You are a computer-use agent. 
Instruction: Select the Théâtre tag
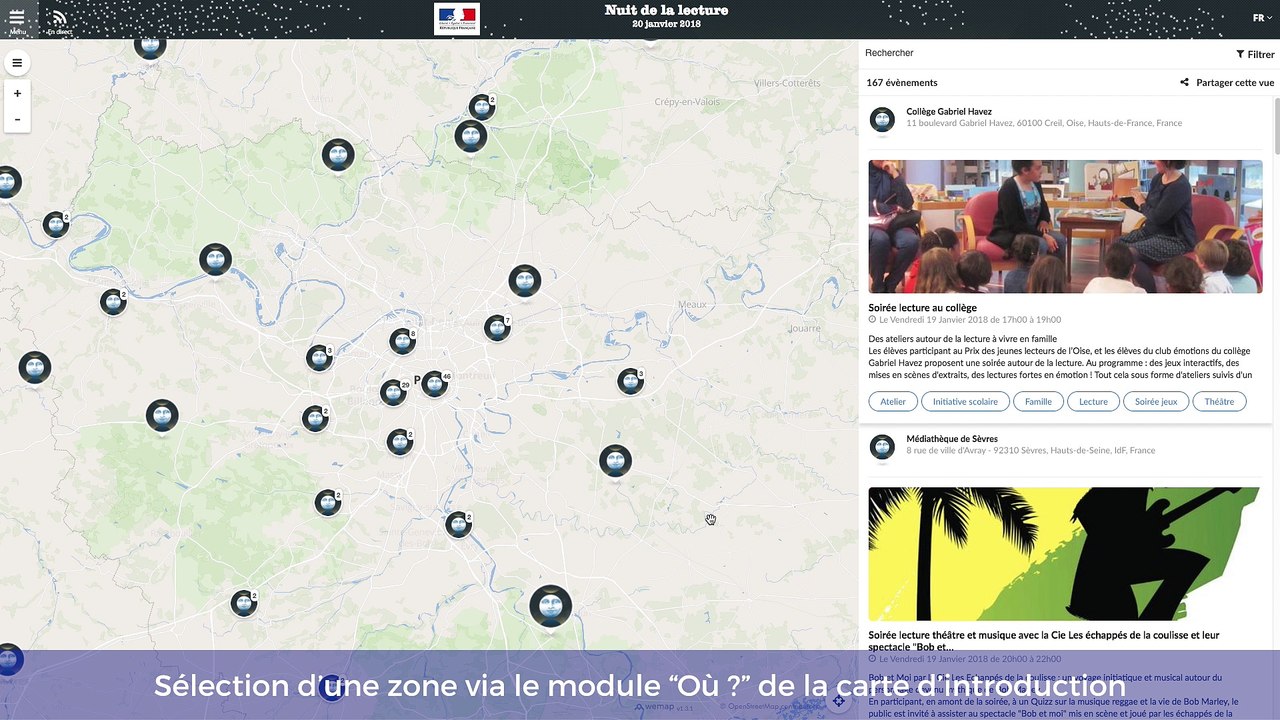[1219, 401]
